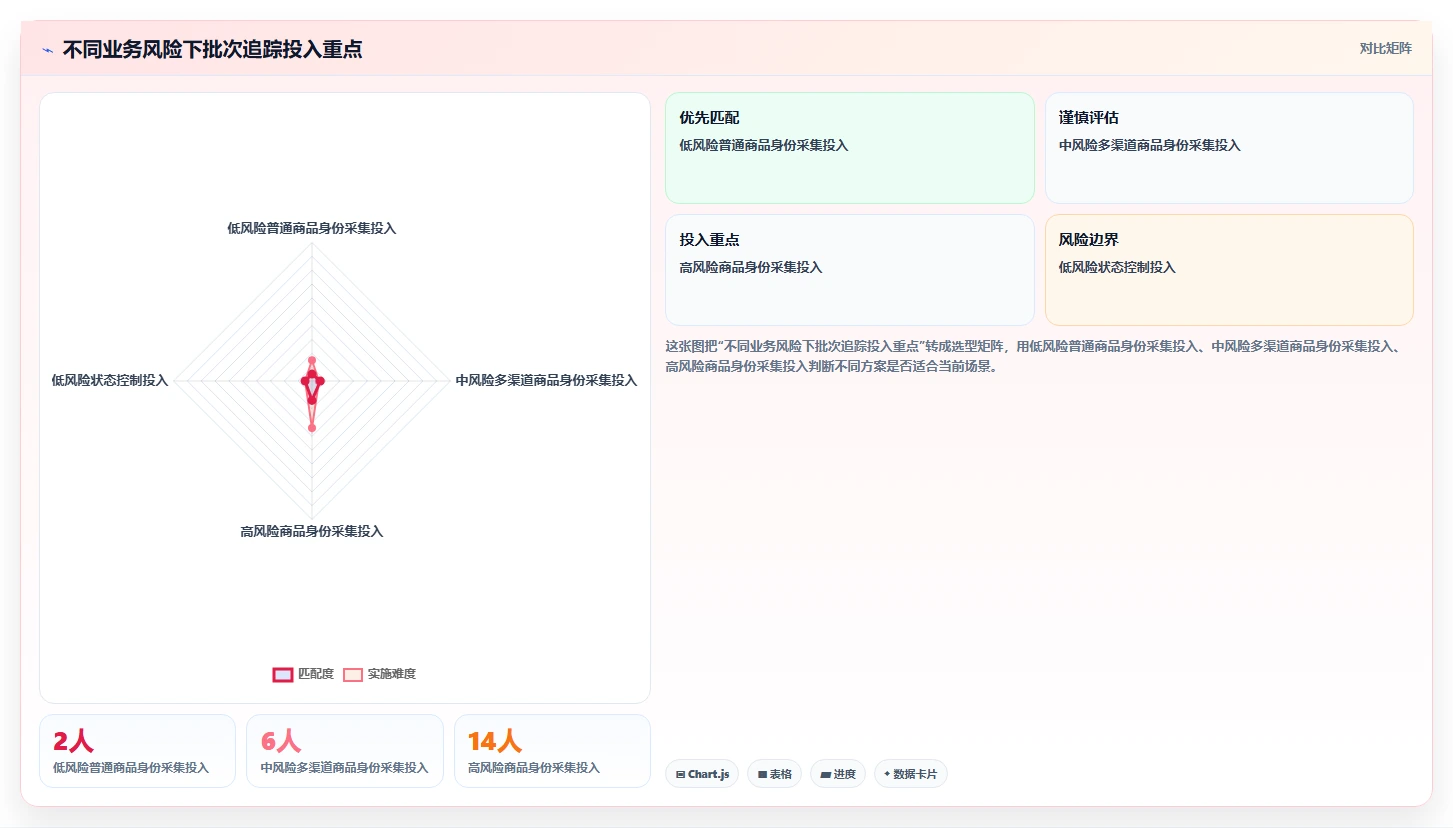The width and height of the screenshot is (1453, 828).
Task: Toggle the 匹配度 legend entry
Action: [303, 674]
